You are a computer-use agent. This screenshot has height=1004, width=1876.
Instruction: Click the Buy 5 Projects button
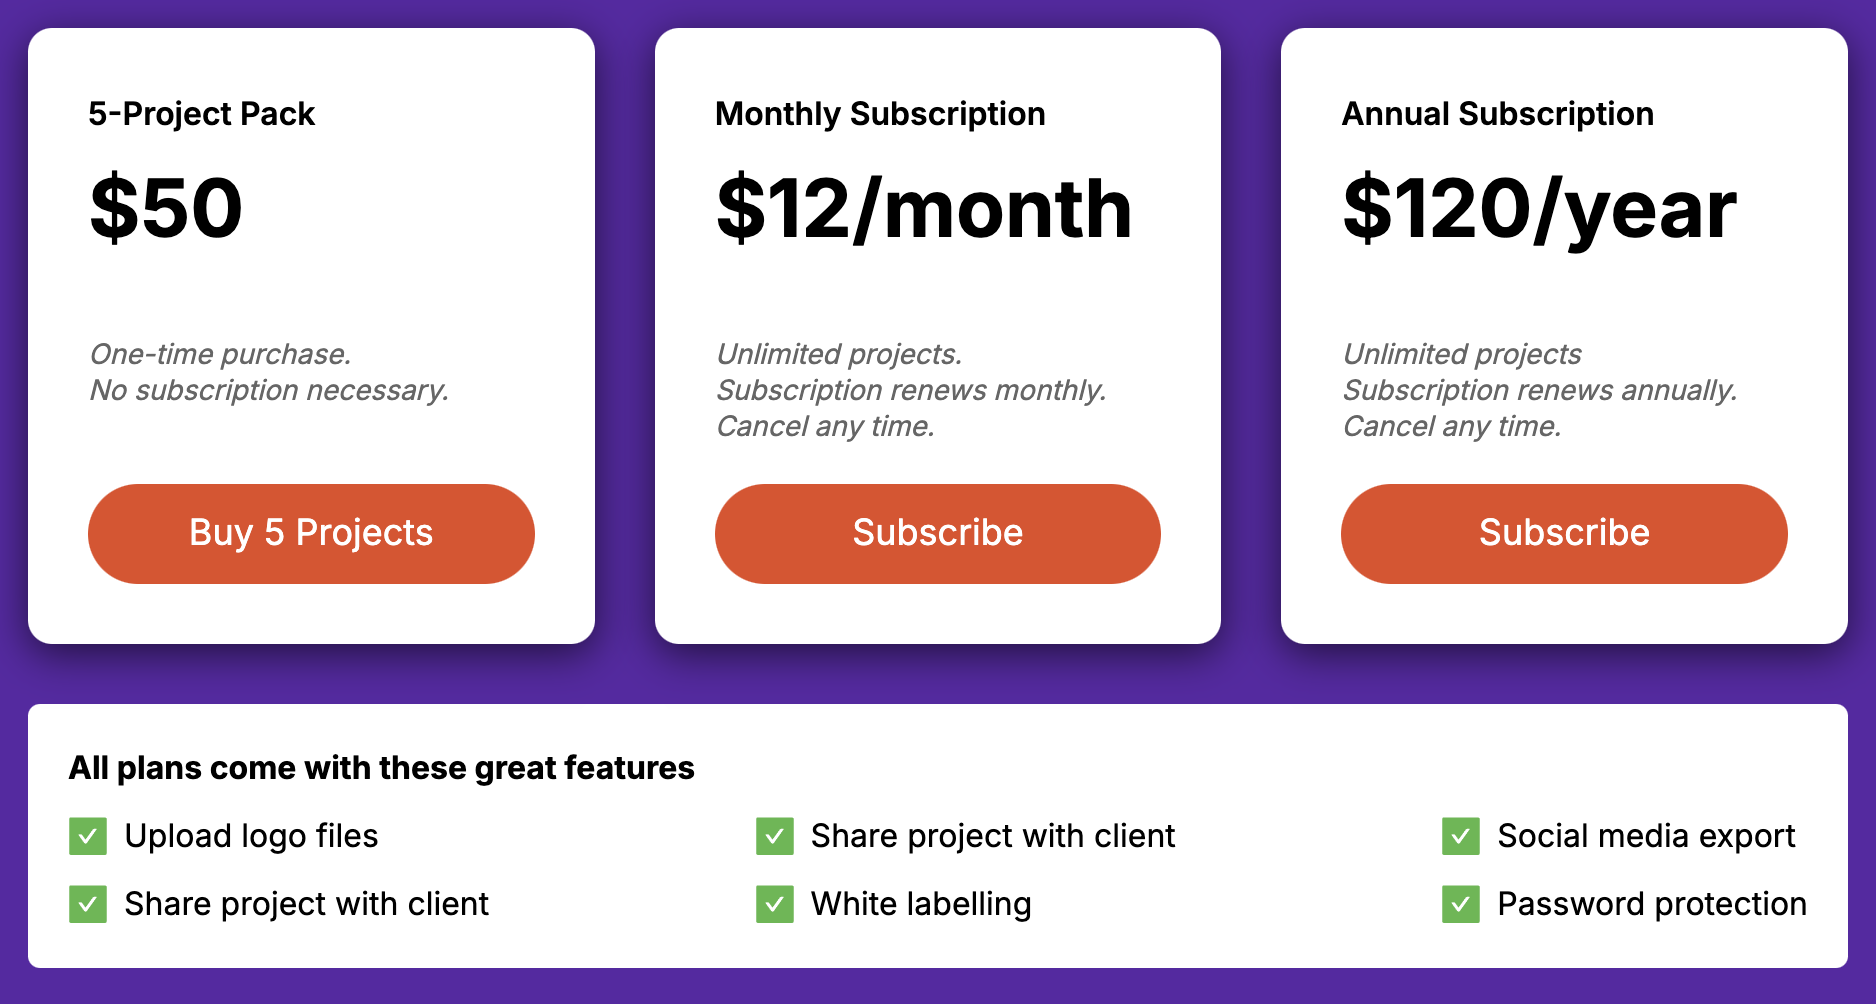click(x=311, y=534)
